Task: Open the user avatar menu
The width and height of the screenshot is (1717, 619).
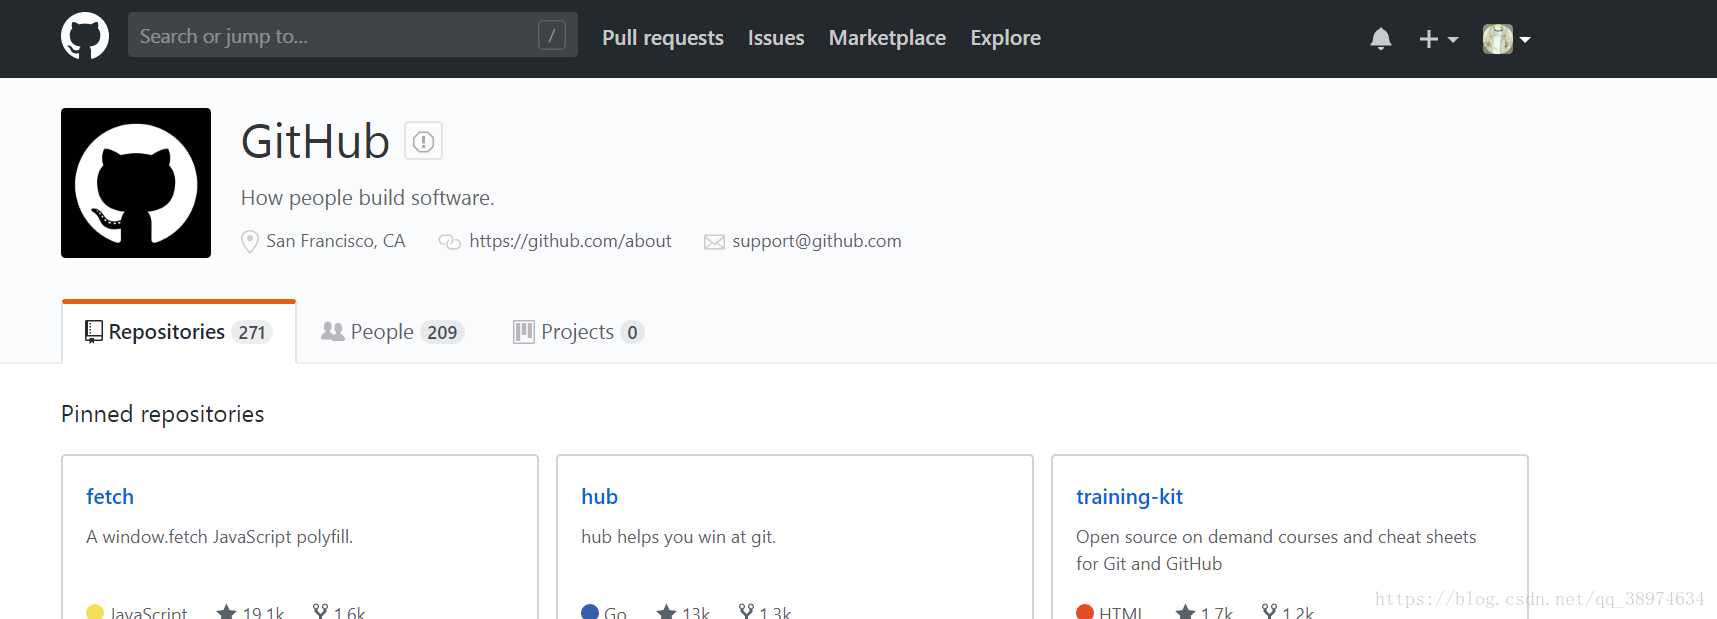Action: 1507,39
